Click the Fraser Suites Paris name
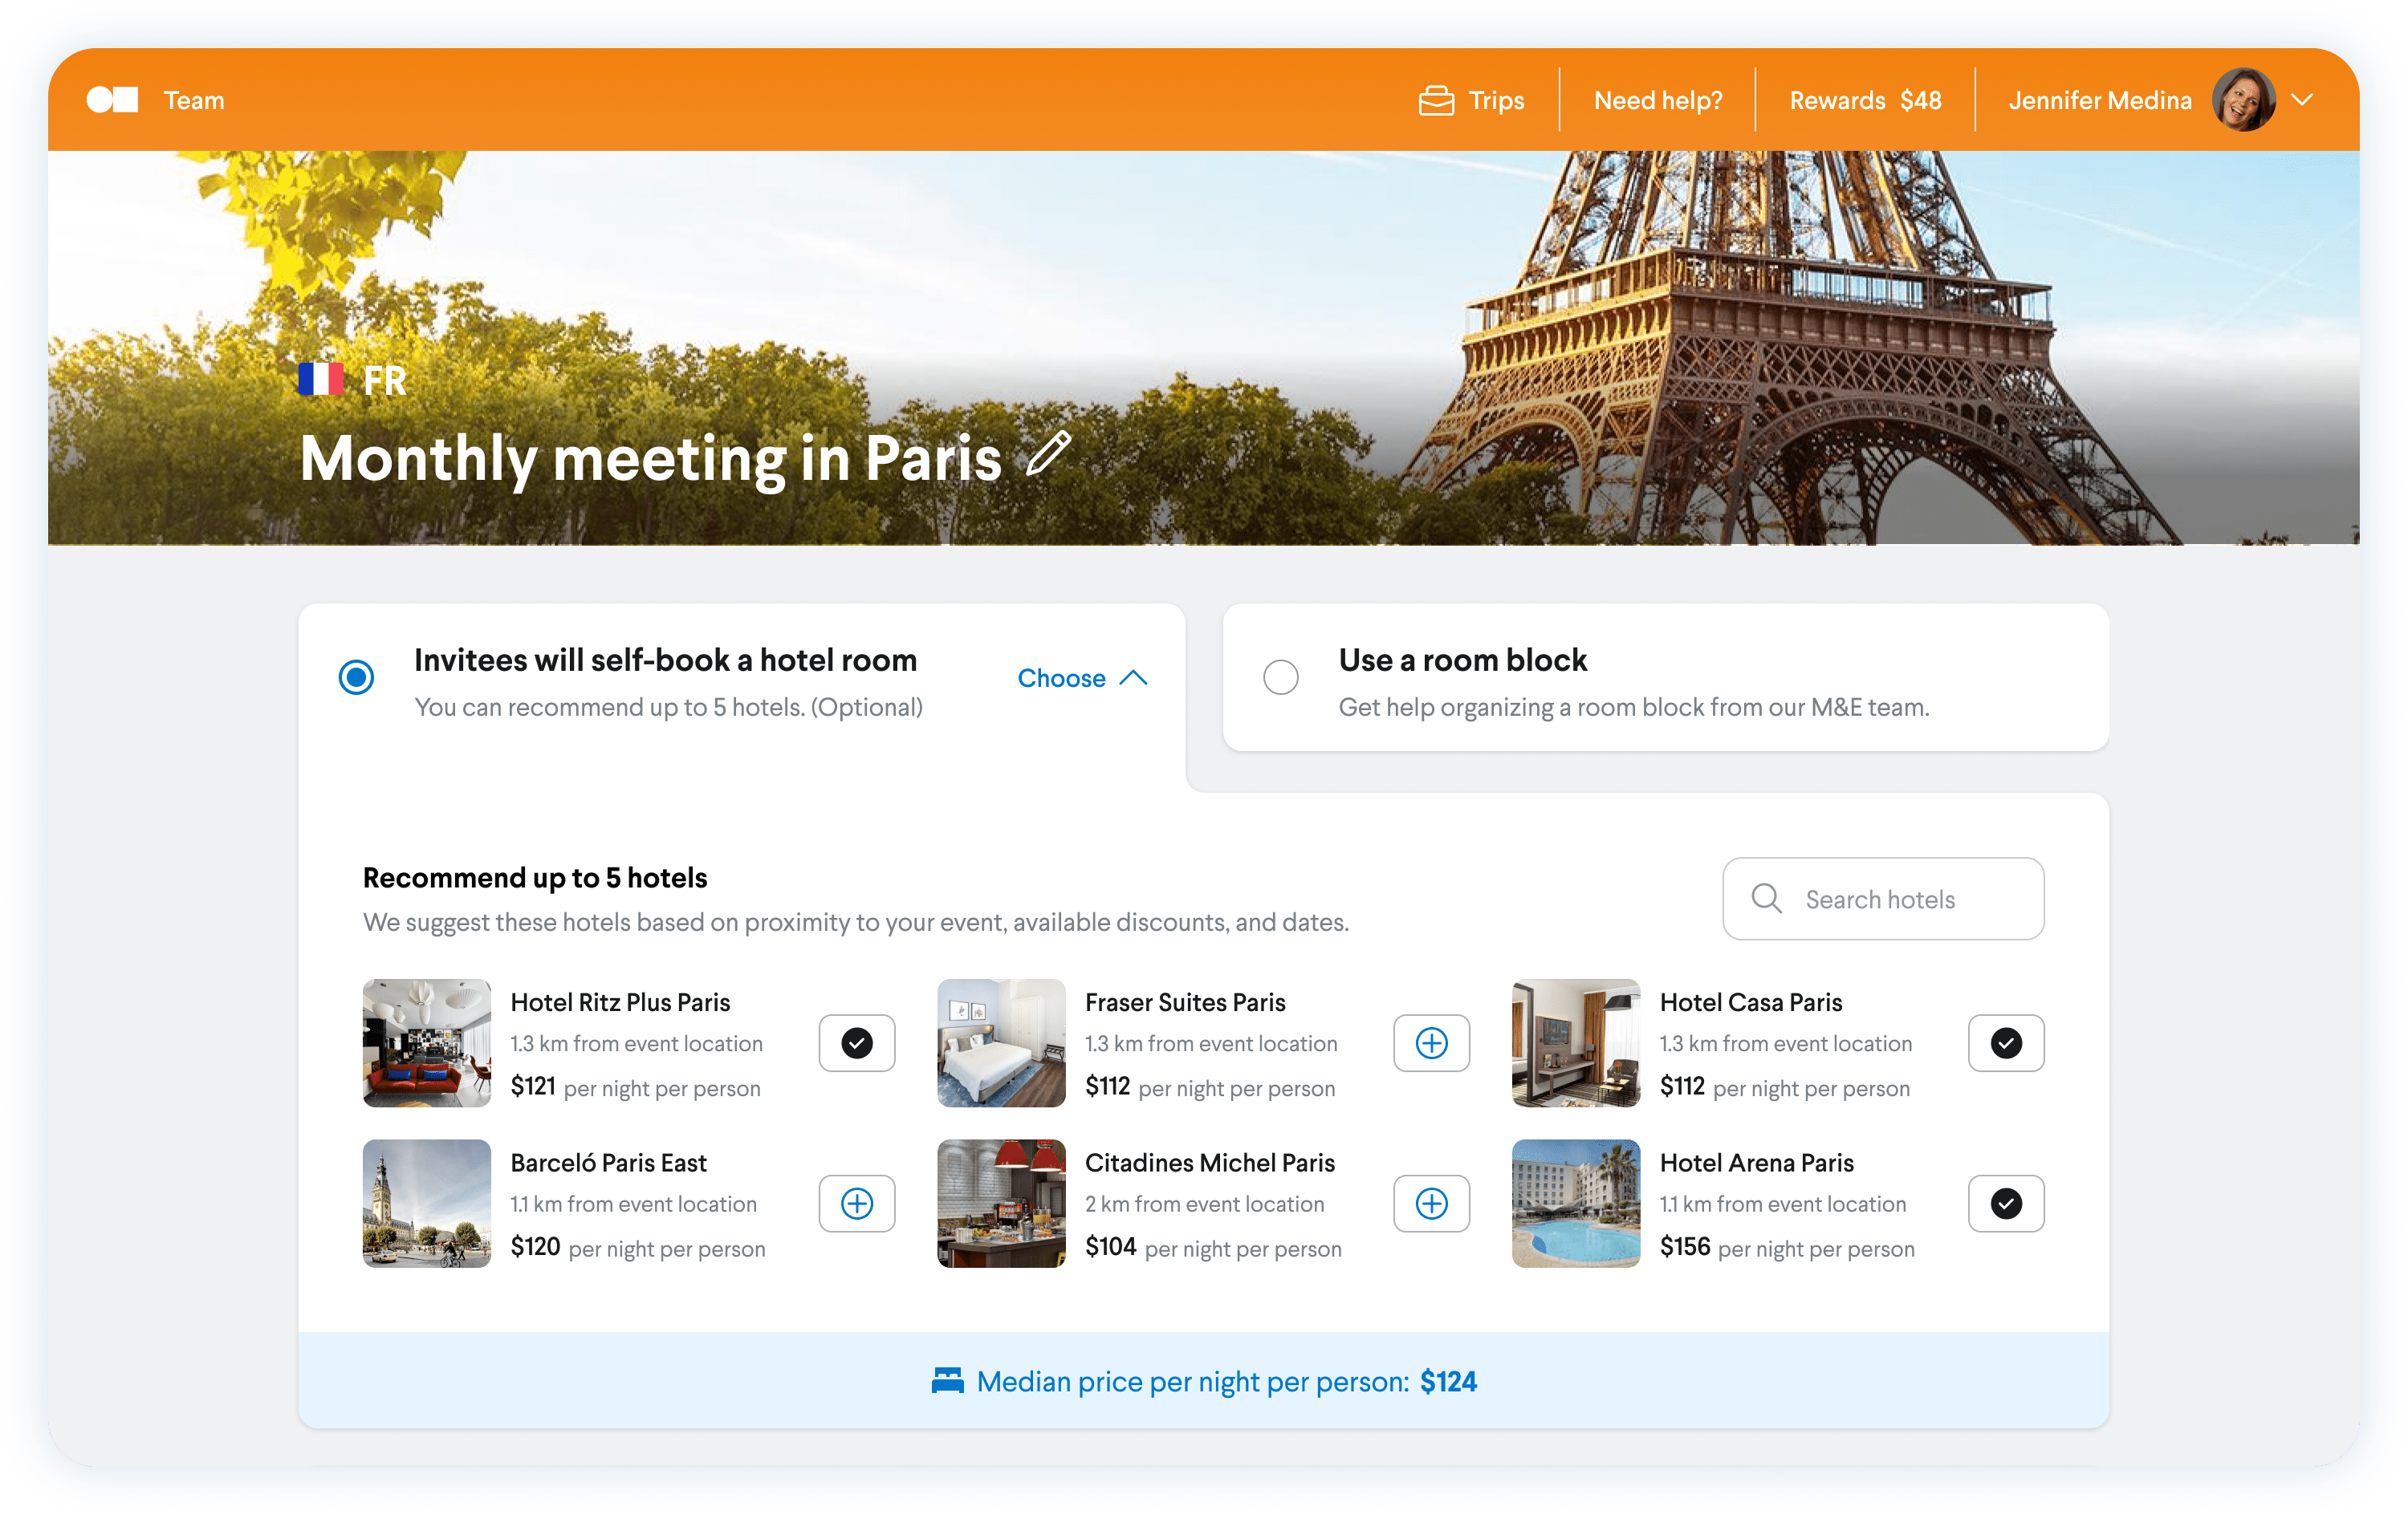 coord(1185,1002)
